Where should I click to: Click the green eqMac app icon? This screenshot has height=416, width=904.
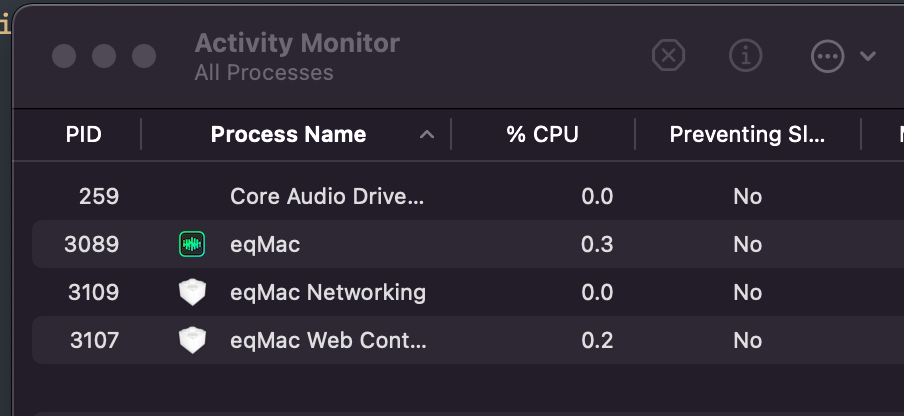191,244
